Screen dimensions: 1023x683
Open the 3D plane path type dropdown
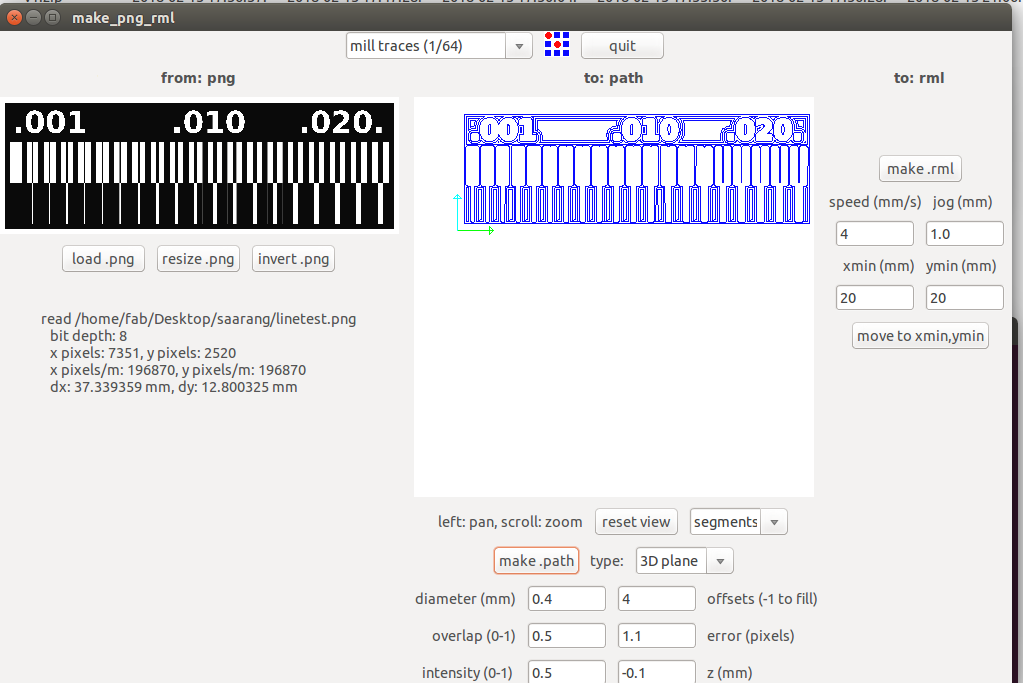click(x=684, y=561)
